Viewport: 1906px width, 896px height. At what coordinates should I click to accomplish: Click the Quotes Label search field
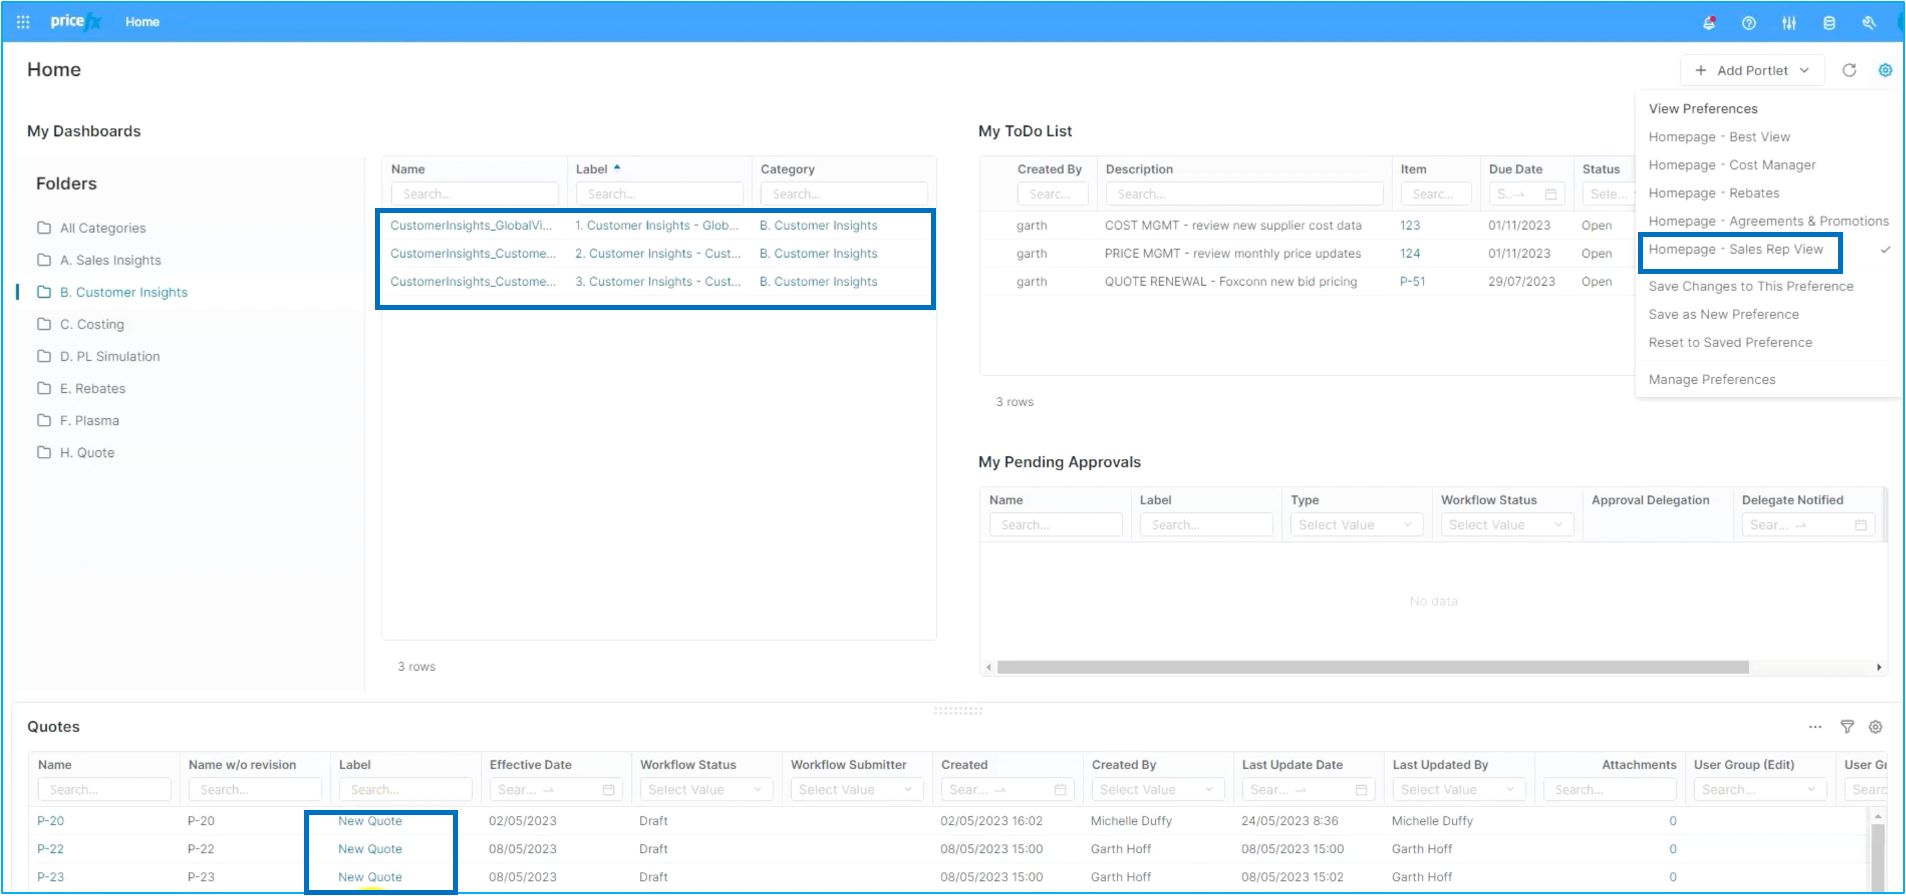(x=405, y=790)
